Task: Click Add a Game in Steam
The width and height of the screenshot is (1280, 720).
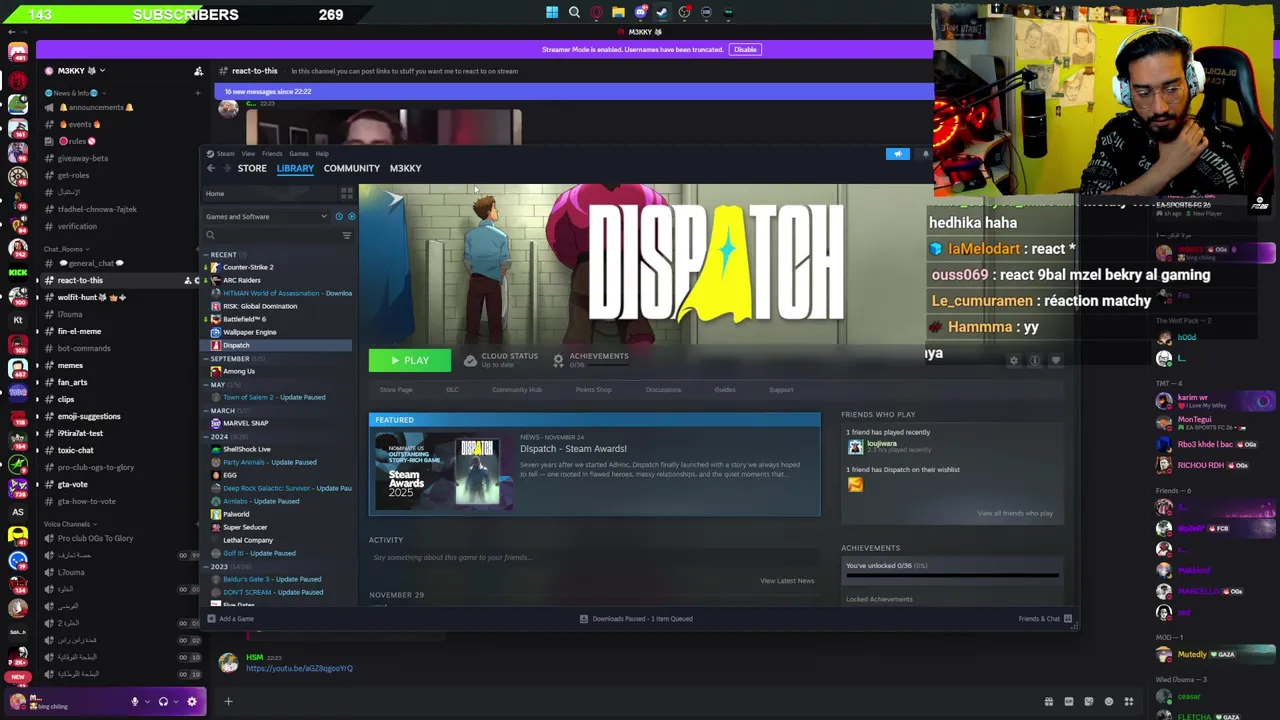Action: (230, 619)
